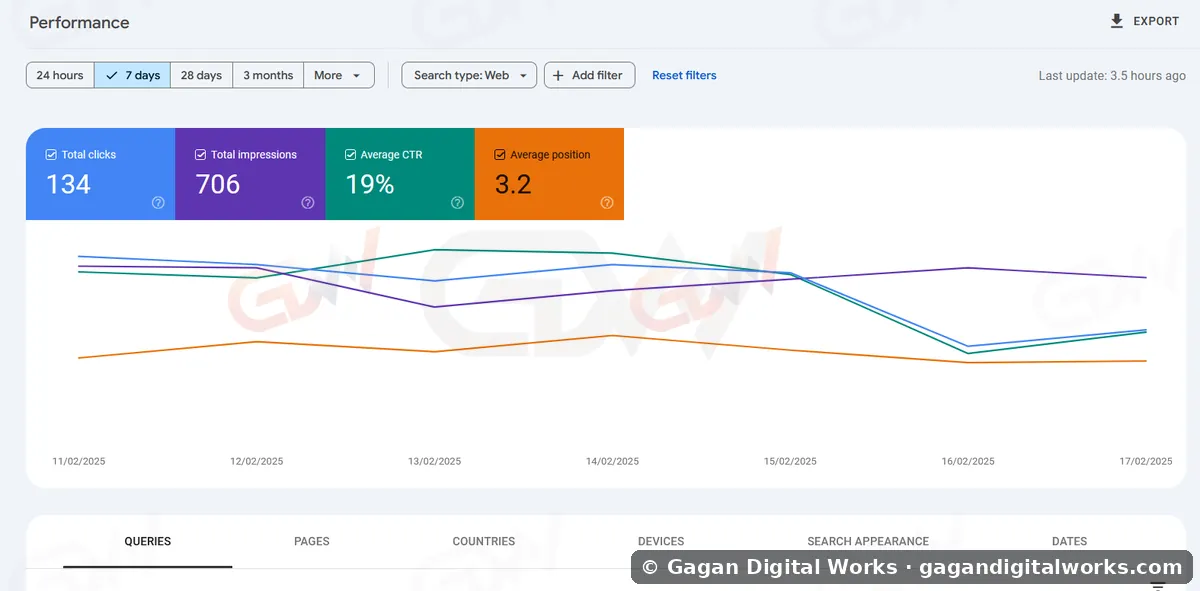
Task: Open help icon on Average position card
Action: pos(607,202)
